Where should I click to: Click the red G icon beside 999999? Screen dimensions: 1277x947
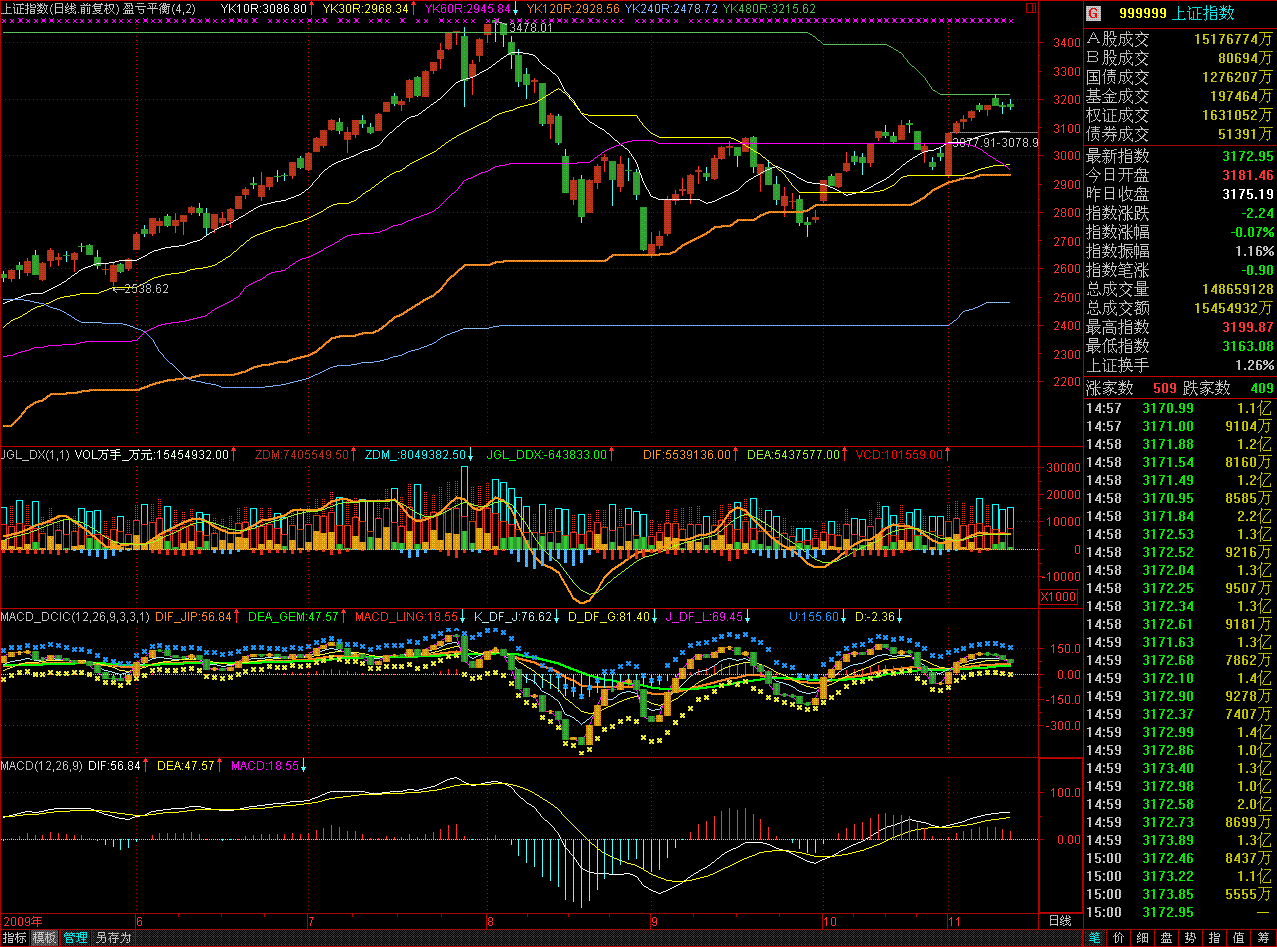tap(1093, 14)
